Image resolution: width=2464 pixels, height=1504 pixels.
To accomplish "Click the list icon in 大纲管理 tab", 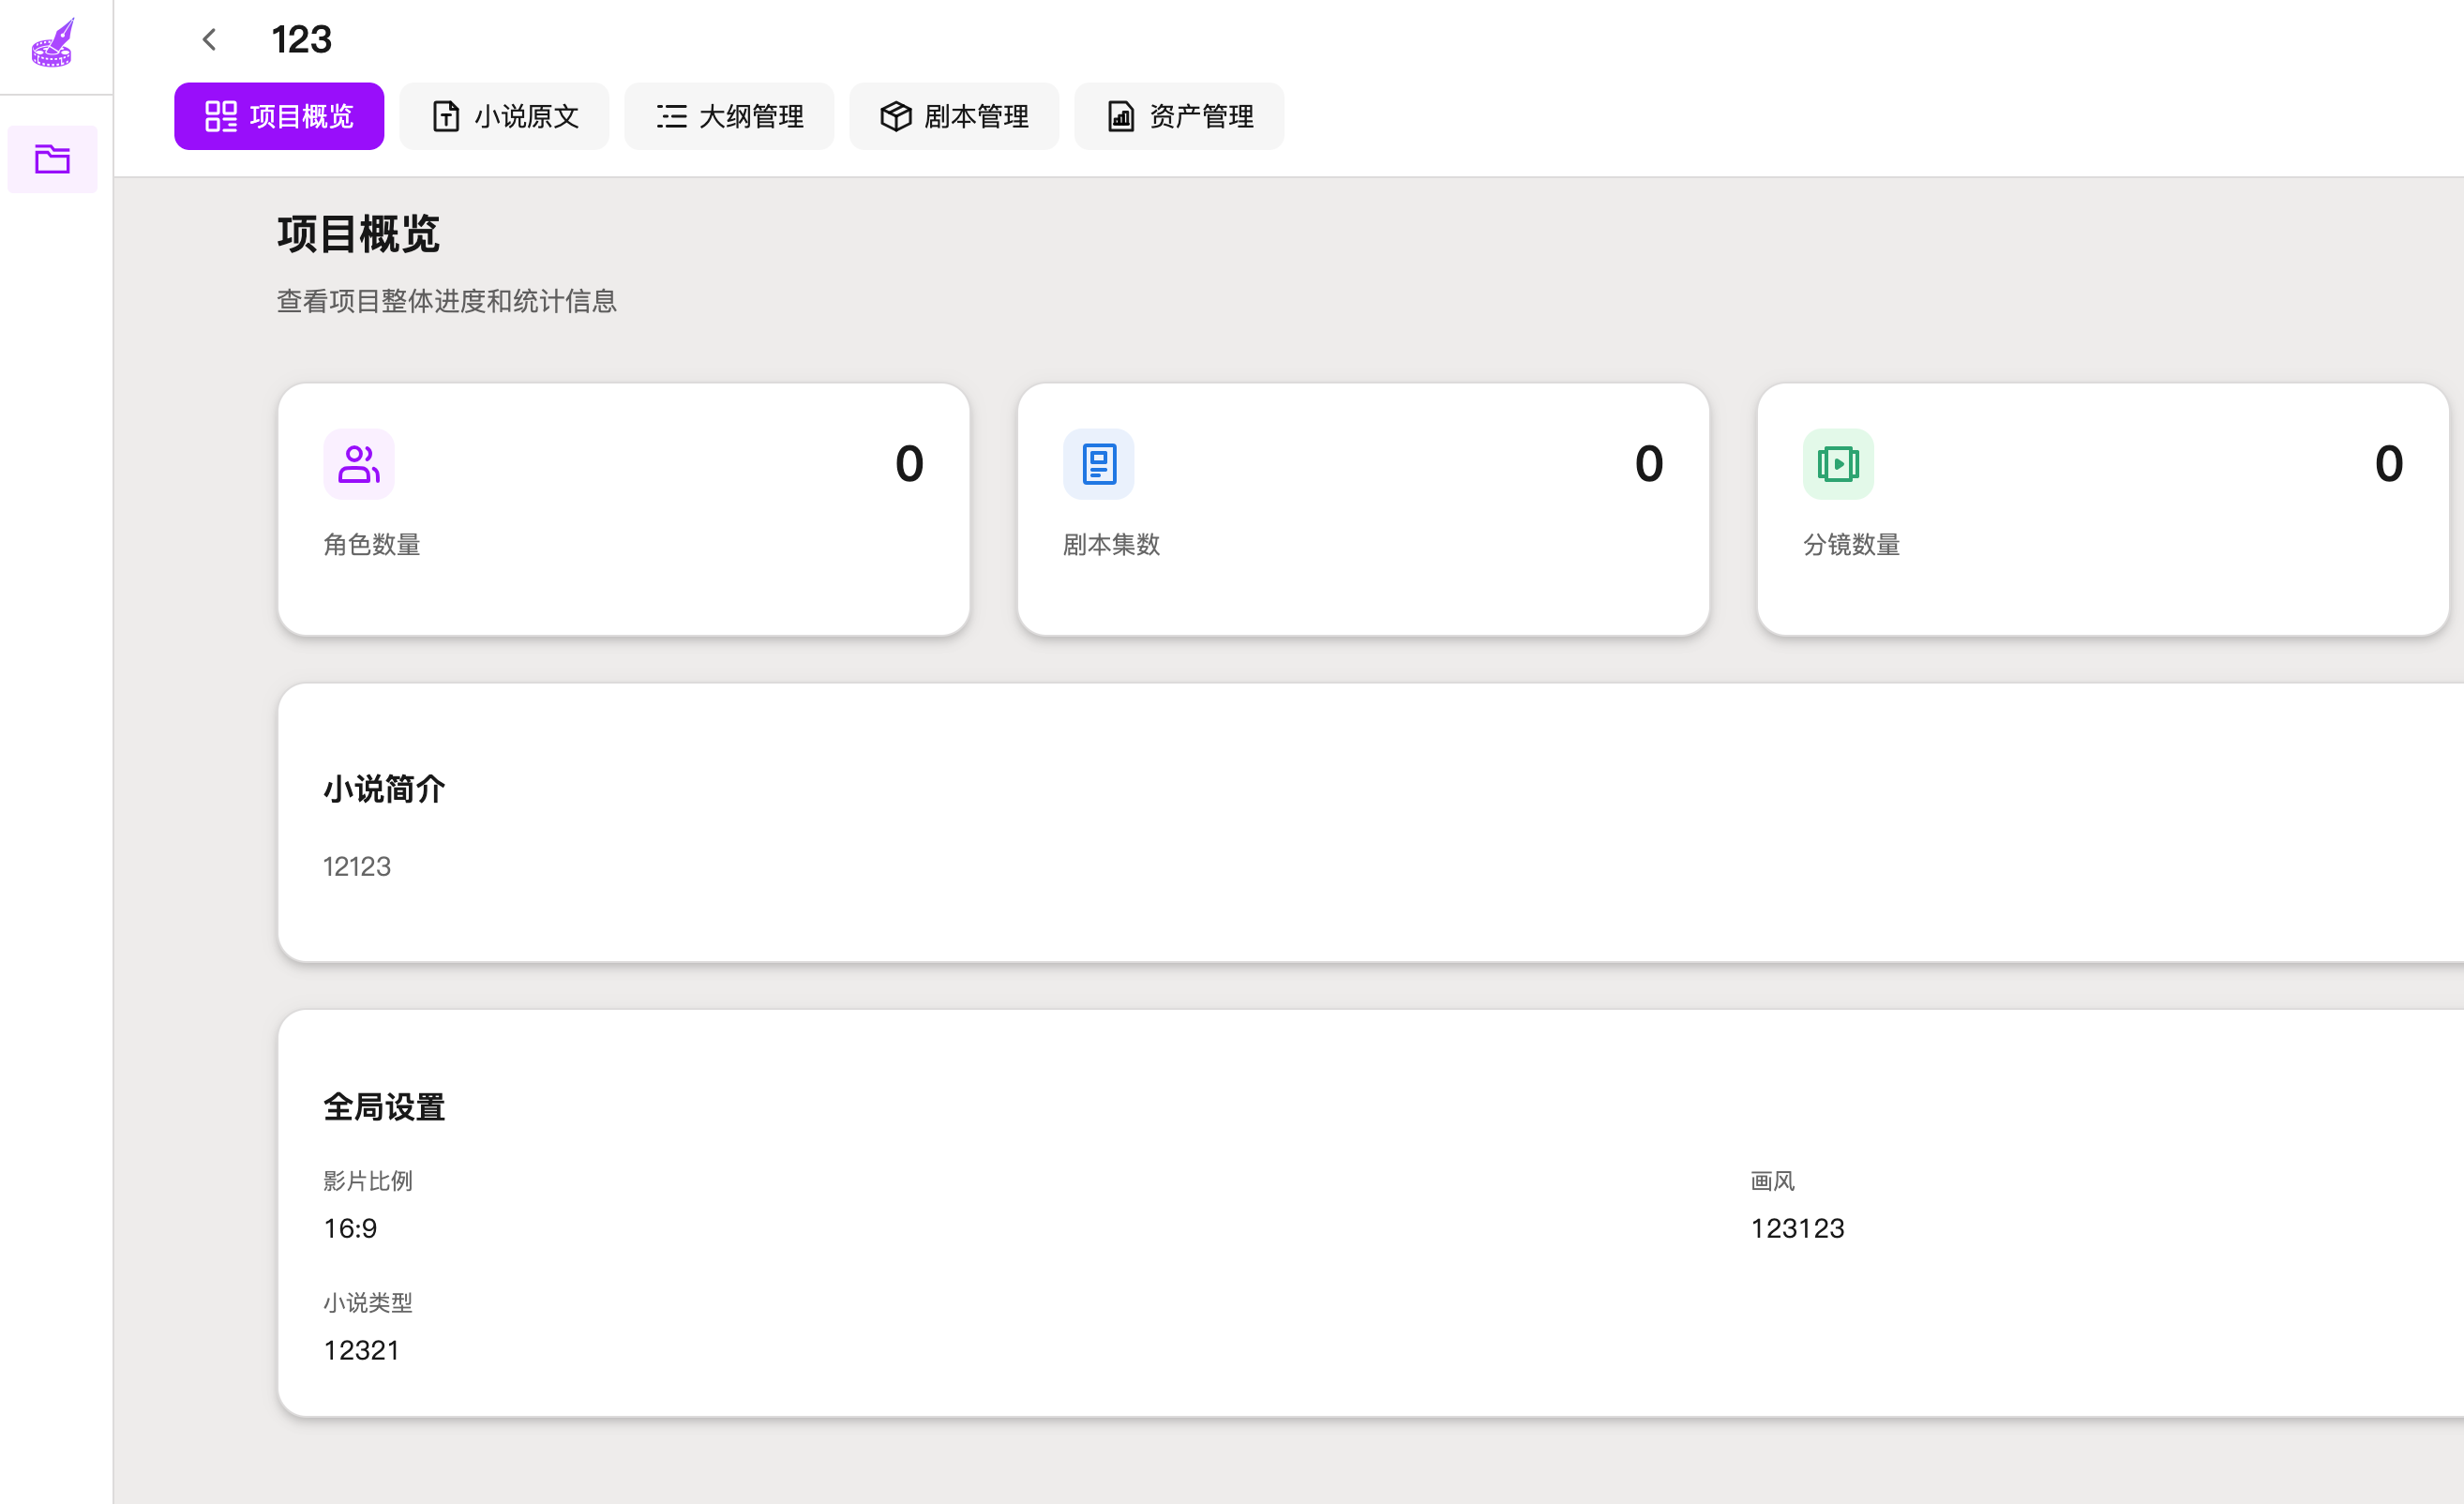I will 671,117.
